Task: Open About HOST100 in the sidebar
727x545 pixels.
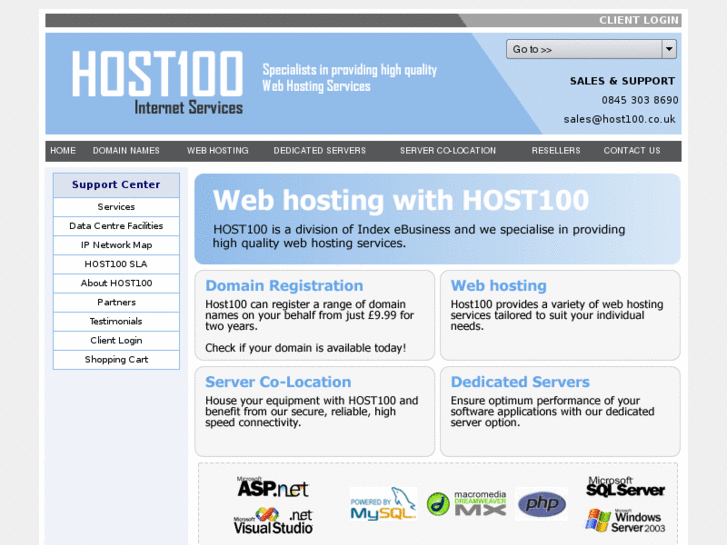Action: 116,283
